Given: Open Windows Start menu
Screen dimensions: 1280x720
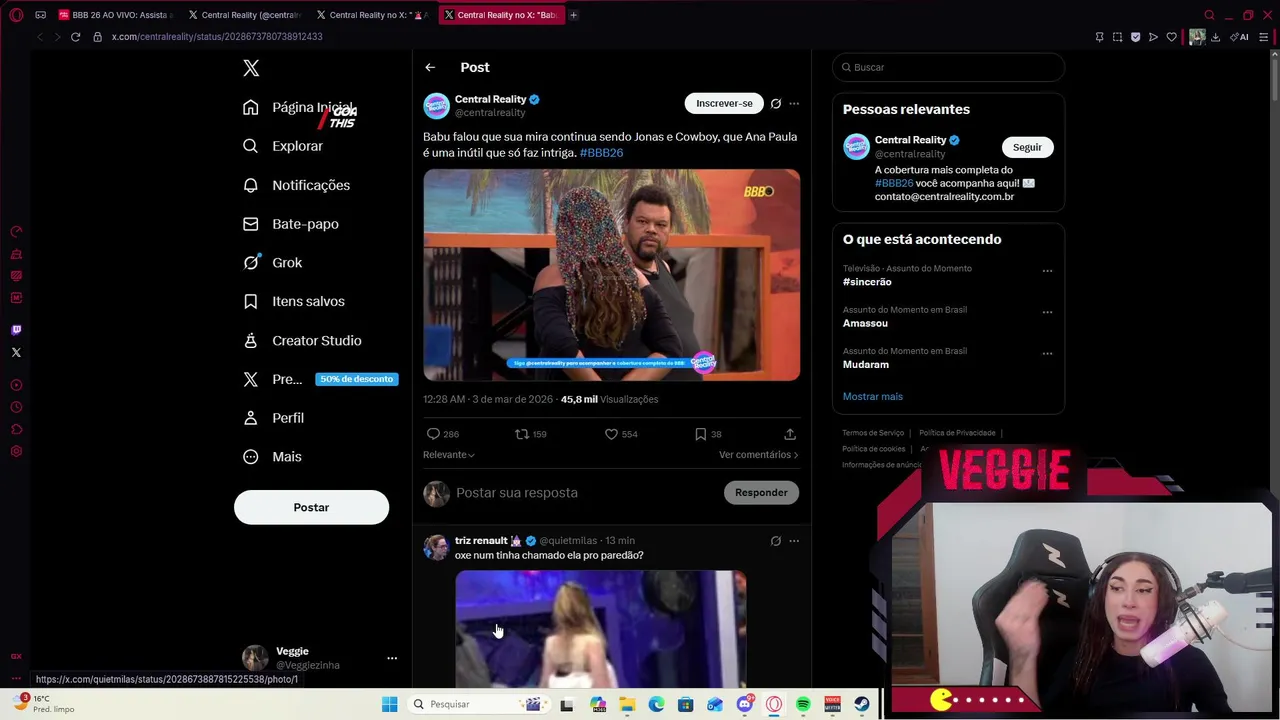Looking at the screenshot, I should tap(389, 704).
